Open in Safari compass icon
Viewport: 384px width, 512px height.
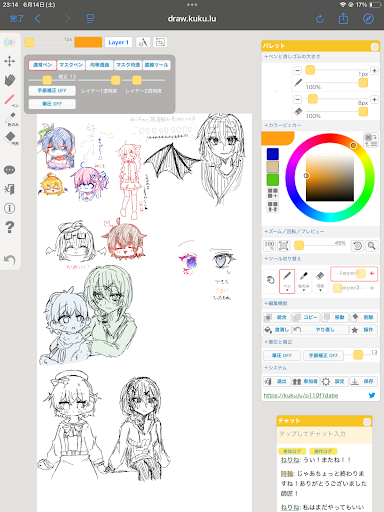(368, 19)
